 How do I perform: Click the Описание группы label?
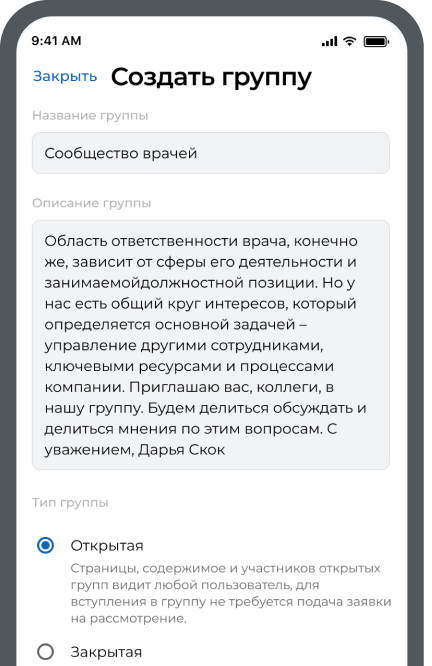(91, 203)
